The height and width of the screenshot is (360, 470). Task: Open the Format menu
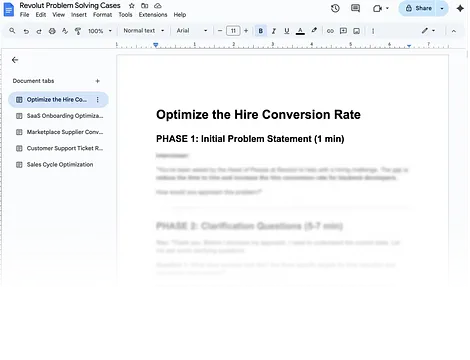click(x=102, y=15)
